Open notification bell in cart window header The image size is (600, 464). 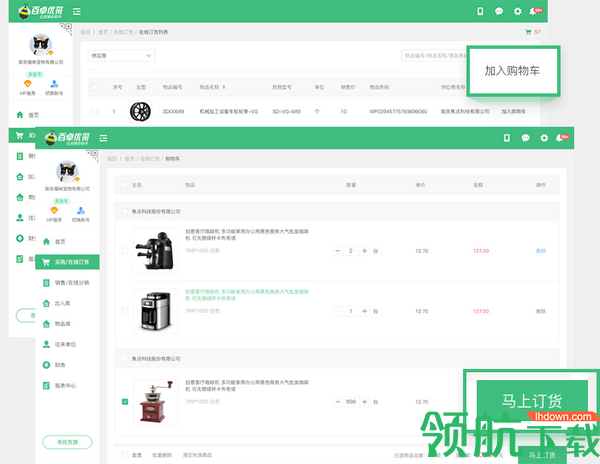[559, 138]
